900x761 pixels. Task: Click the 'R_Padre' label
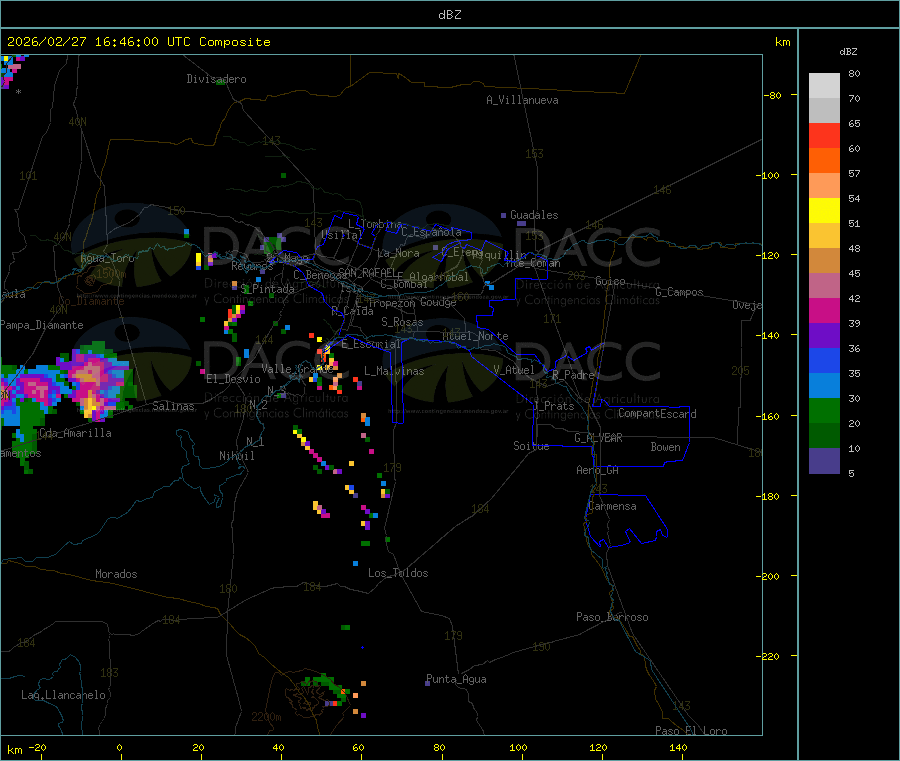coord(573,375)
